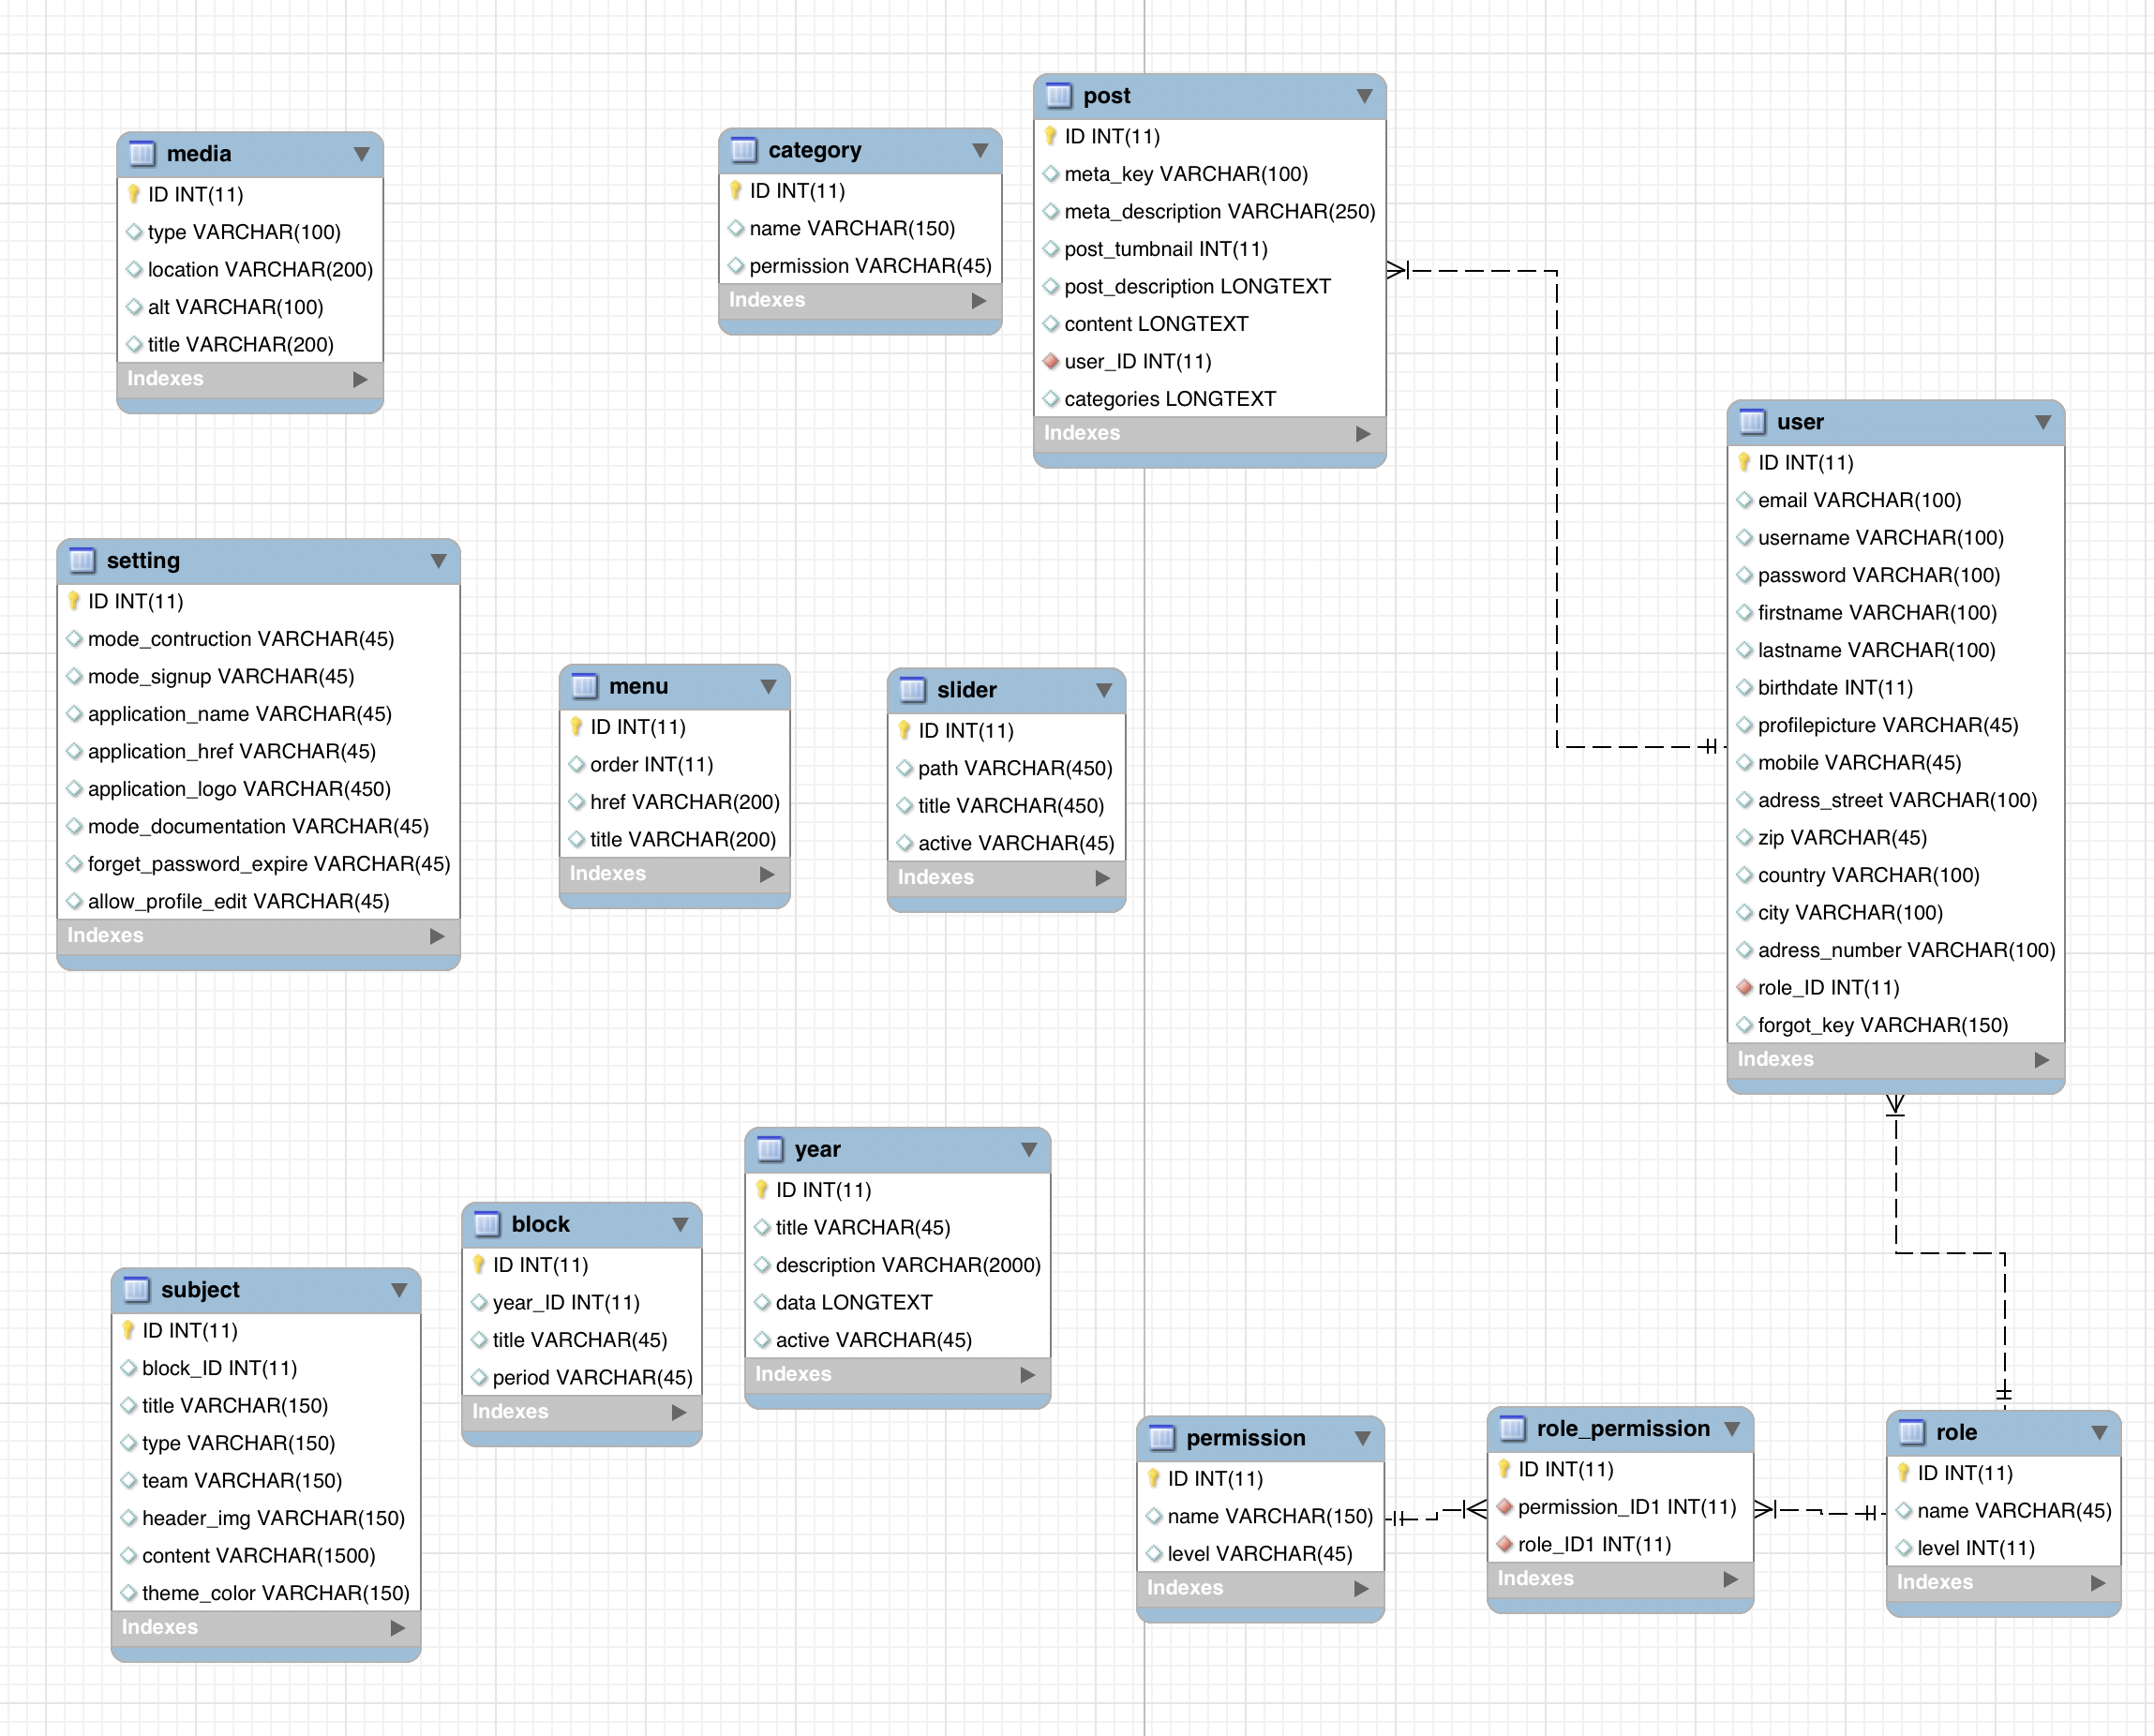Expand the permission table's Indexes arrow
The width and height of the screenshot is (2154, 1736).
(x=1361, y=1588)
